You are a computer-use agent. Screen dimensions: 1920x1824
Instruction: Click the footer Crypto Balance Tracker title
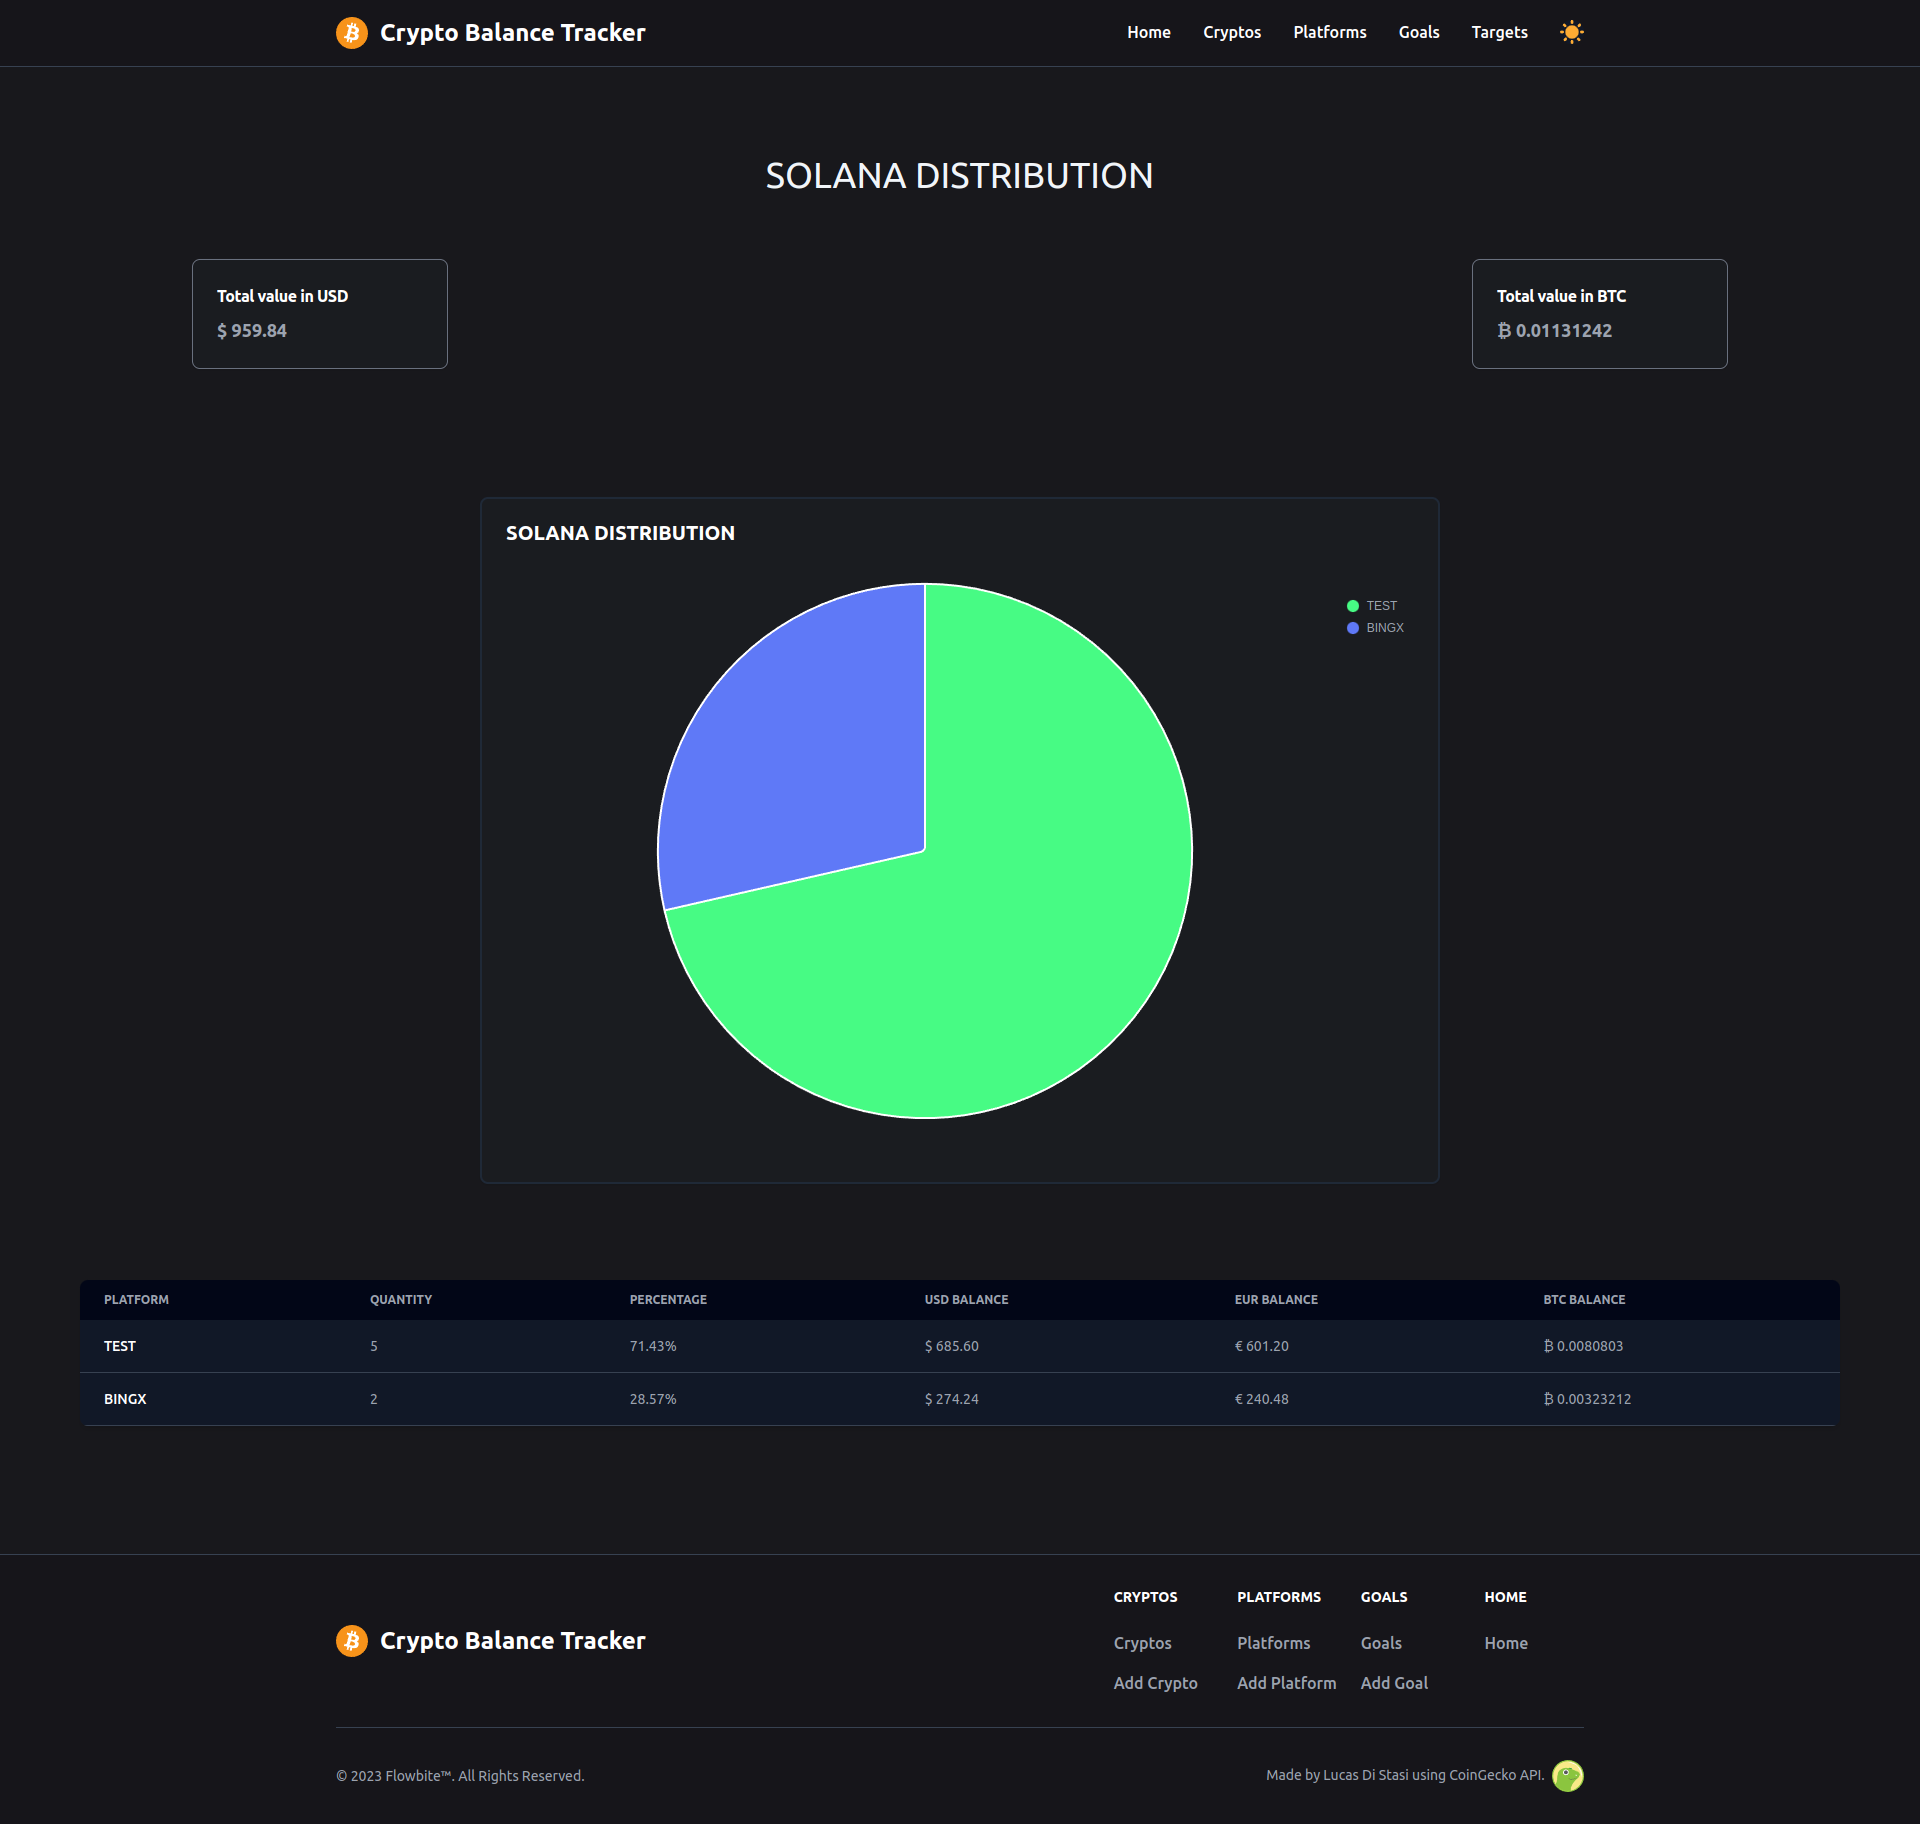tap(513, 1641)
